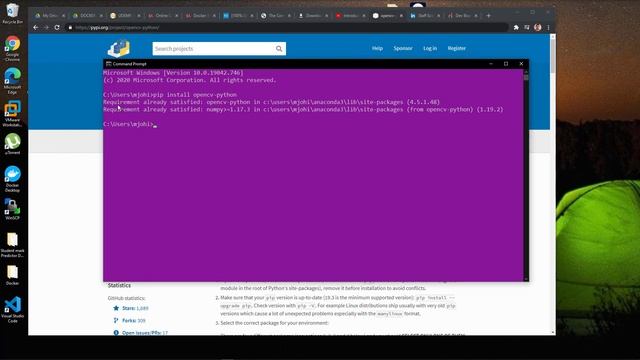This screenshot has width=640, height=360.
Task: Open the Chrome profile avatar
Action: (x=538, y=27)
